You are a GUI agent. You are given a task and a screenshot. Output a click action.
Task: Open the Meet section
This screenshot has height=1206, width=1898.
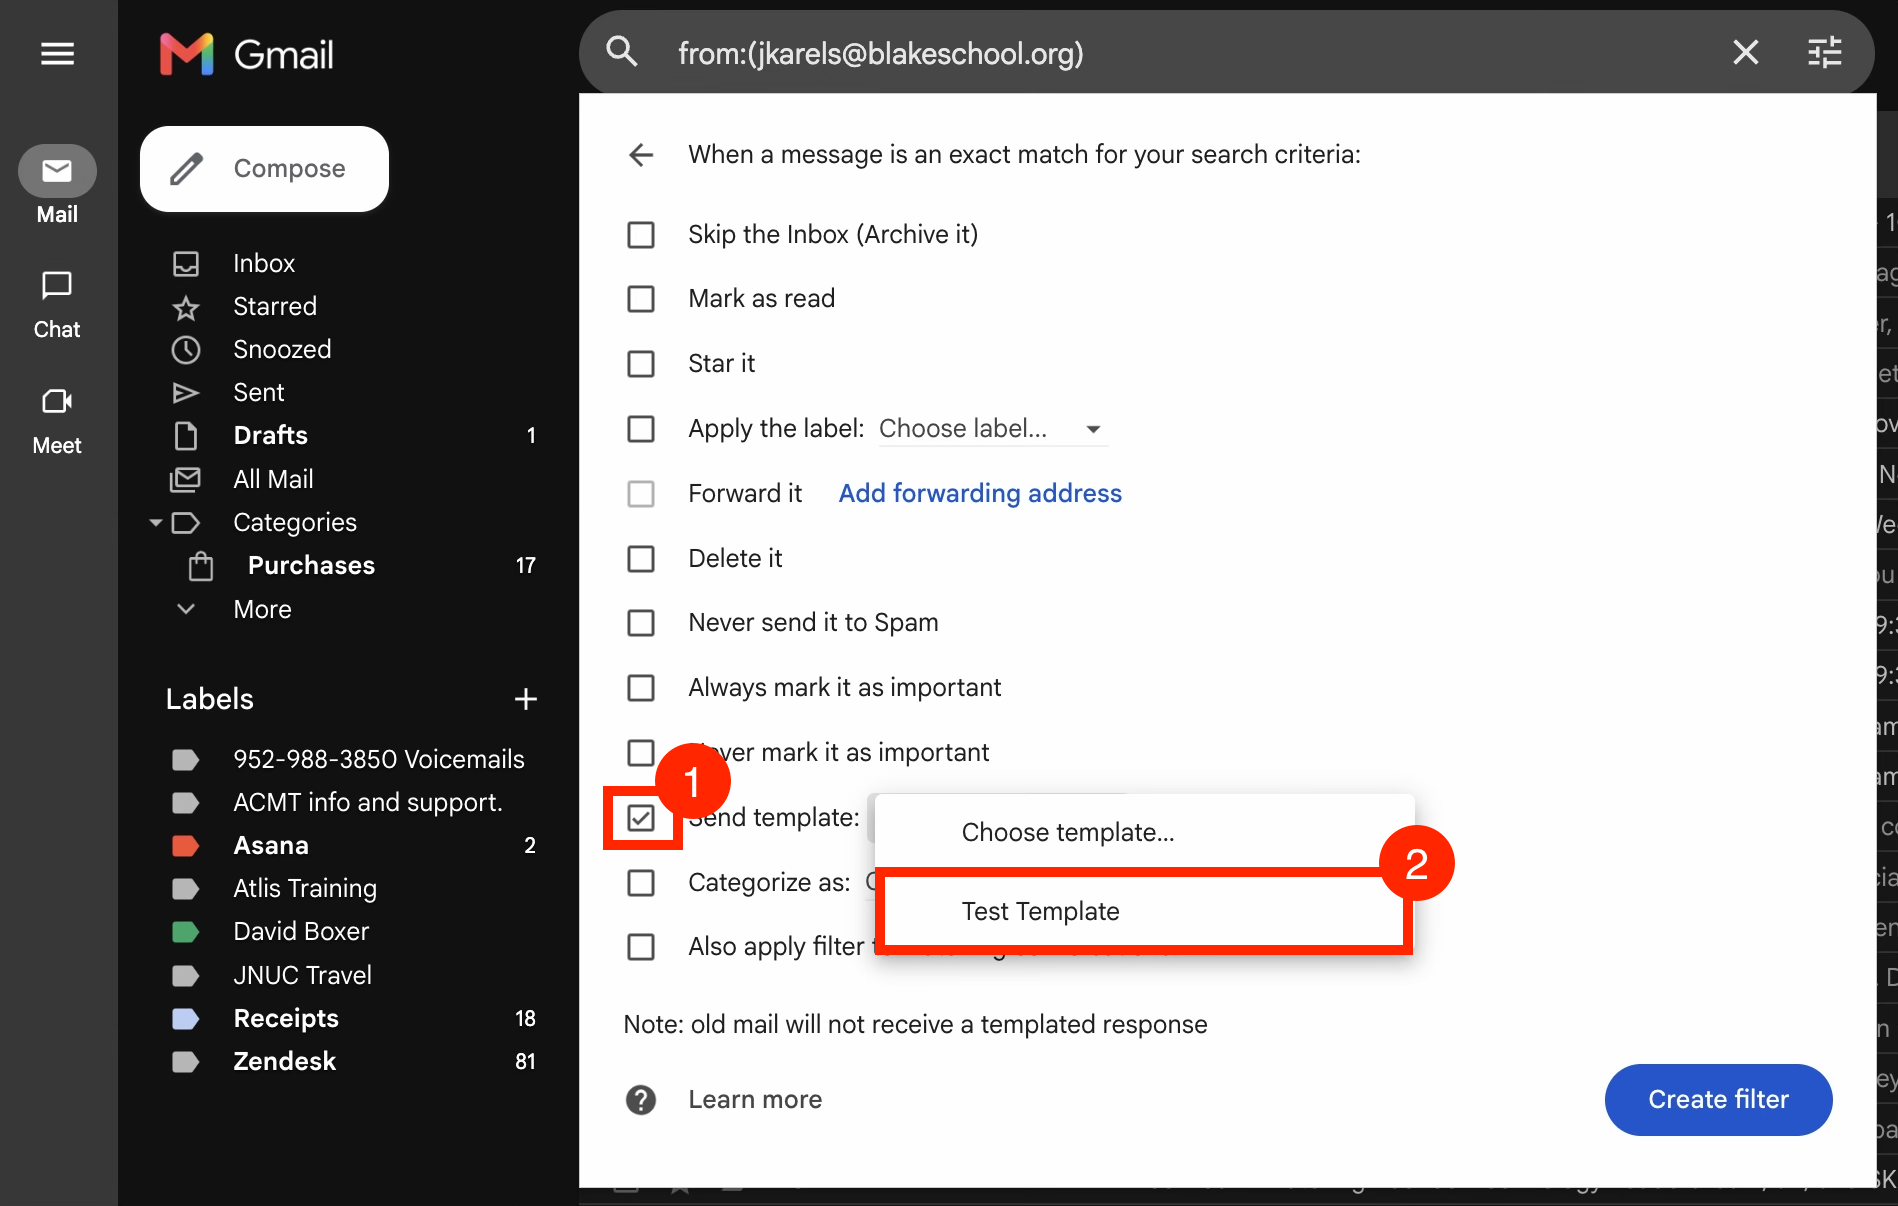click(x=57, y=421)
